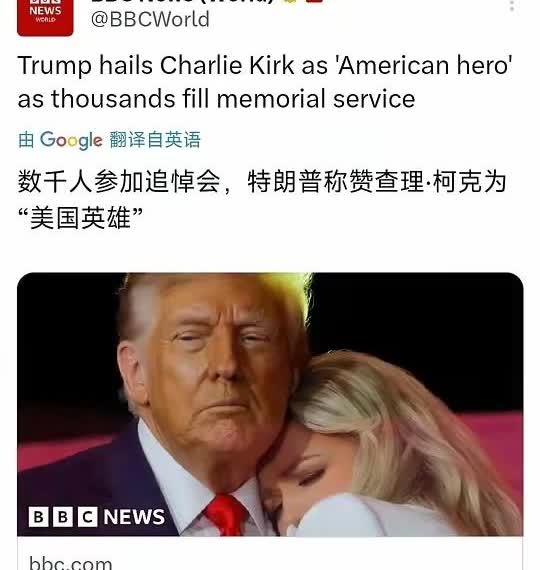The width and height of the screenshot is (540, 570).
Task: Click the red tie in preview photo
Action: 226,514
